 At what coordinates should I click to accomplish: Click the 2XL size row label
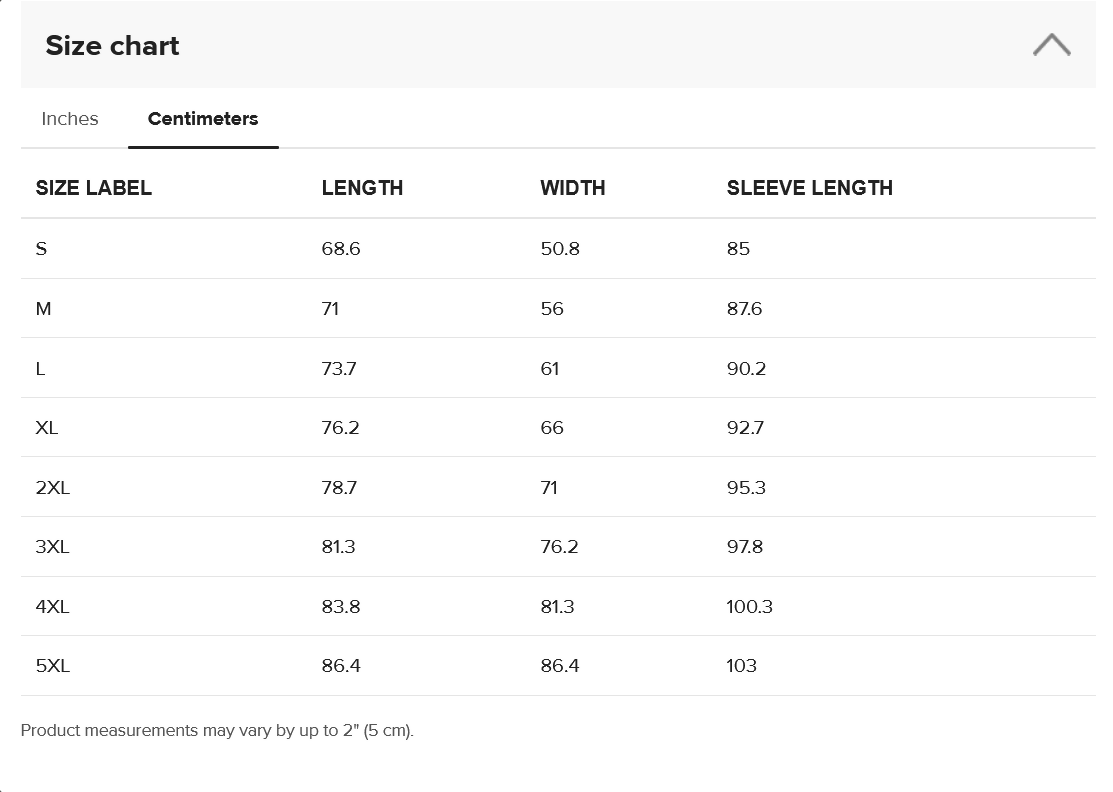pos(53,488)
